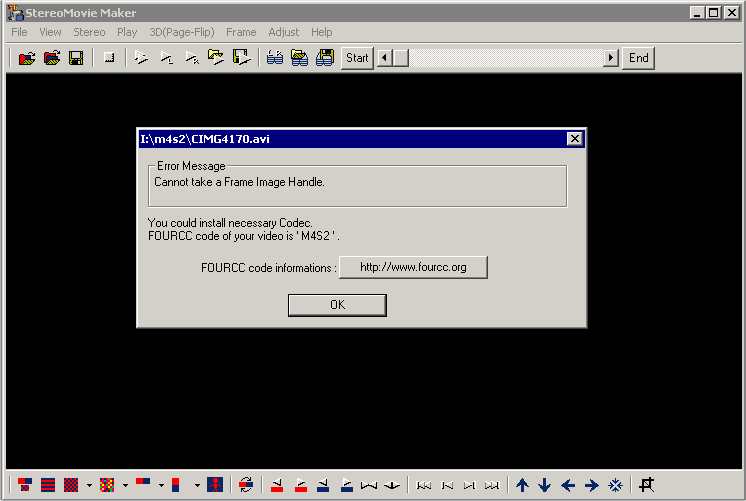This screenshot has width=746, height=501.
Task: Play right stream only (arrow R)
Action: (191, 58)
